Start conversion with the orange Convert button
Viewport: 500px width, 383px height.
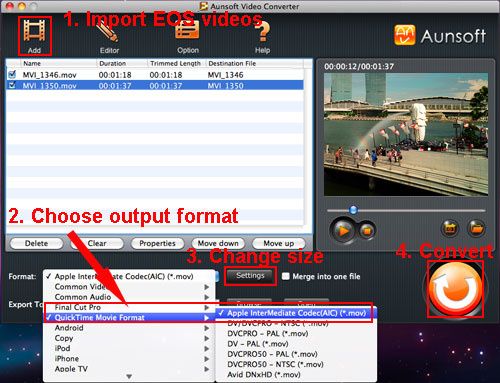pyautogui.click(x=455, y=289)
